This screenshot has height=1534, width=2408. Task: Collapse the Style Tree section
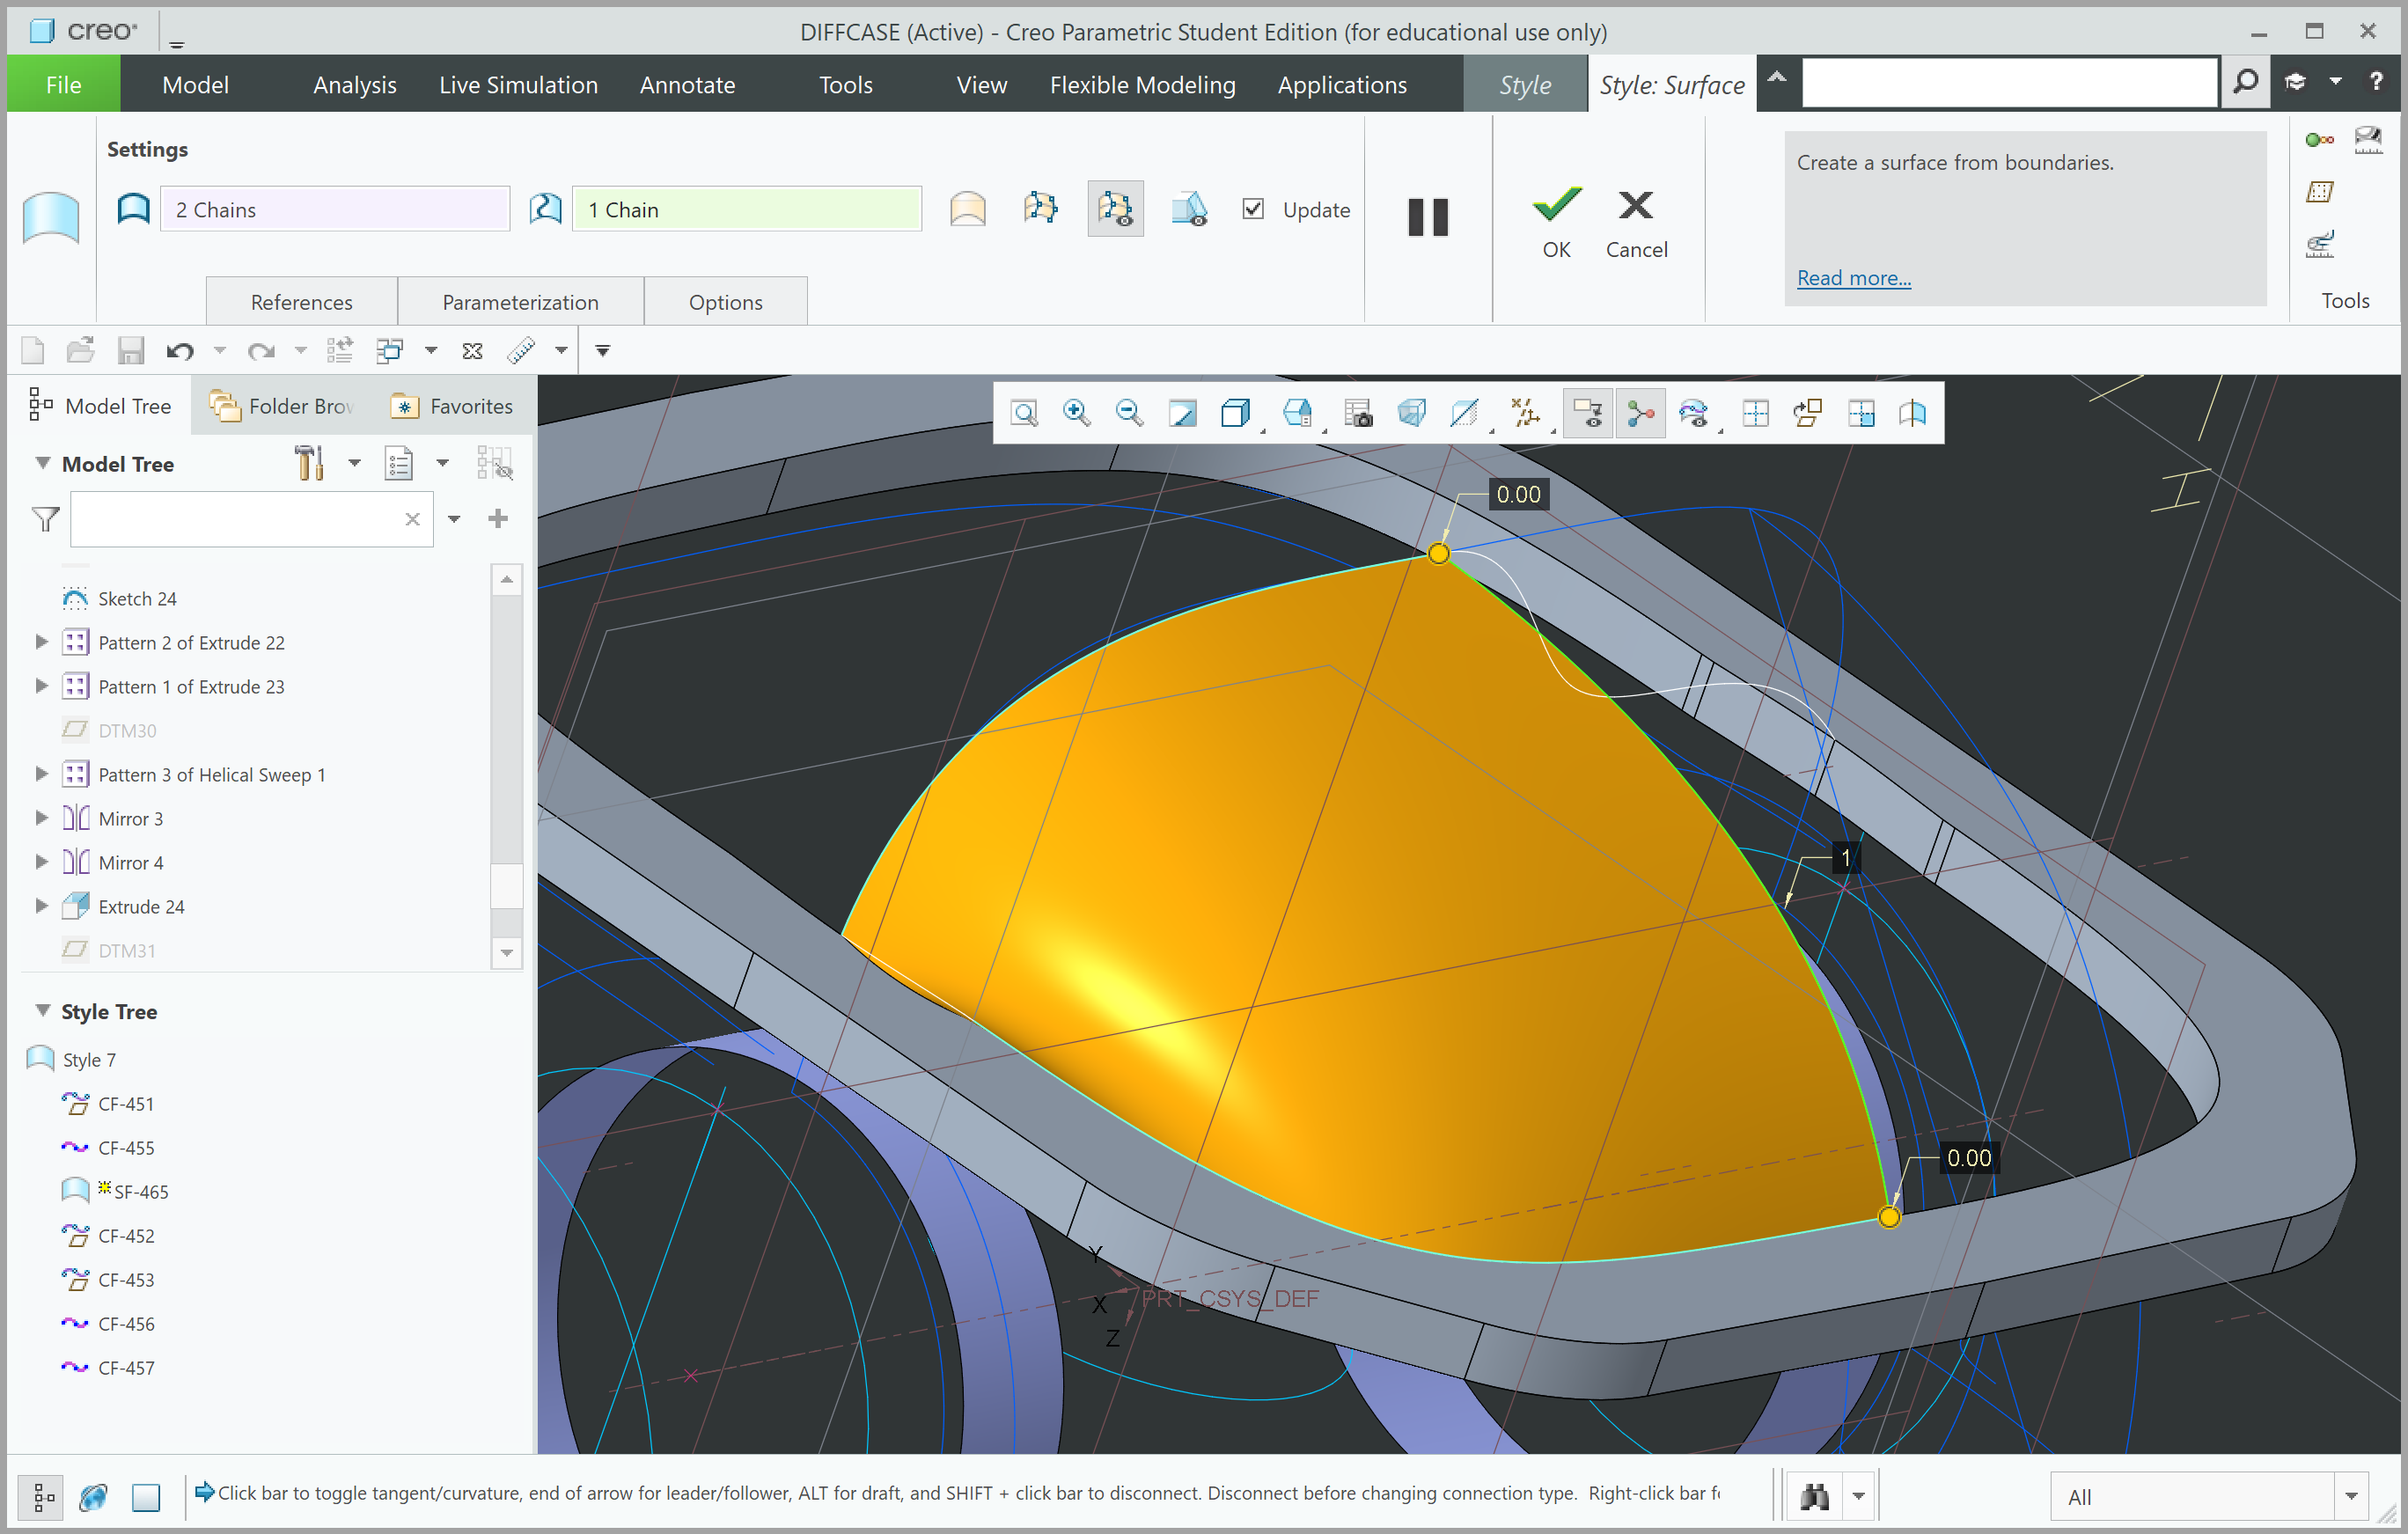point(42,1011)
